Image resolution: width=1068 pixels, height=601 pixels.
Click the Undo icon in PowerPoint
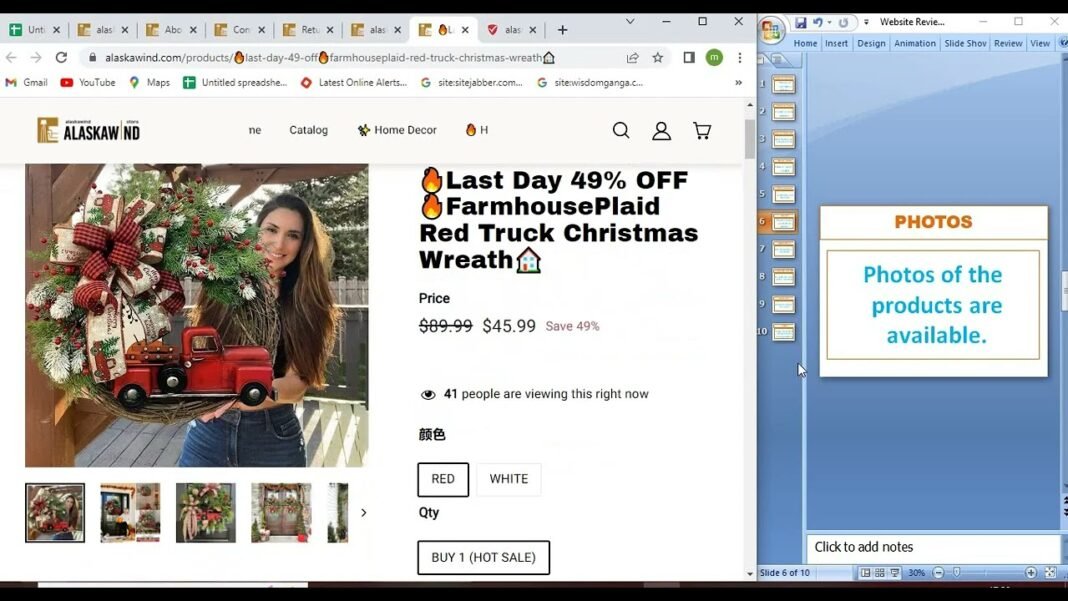[x=817, y=22]
